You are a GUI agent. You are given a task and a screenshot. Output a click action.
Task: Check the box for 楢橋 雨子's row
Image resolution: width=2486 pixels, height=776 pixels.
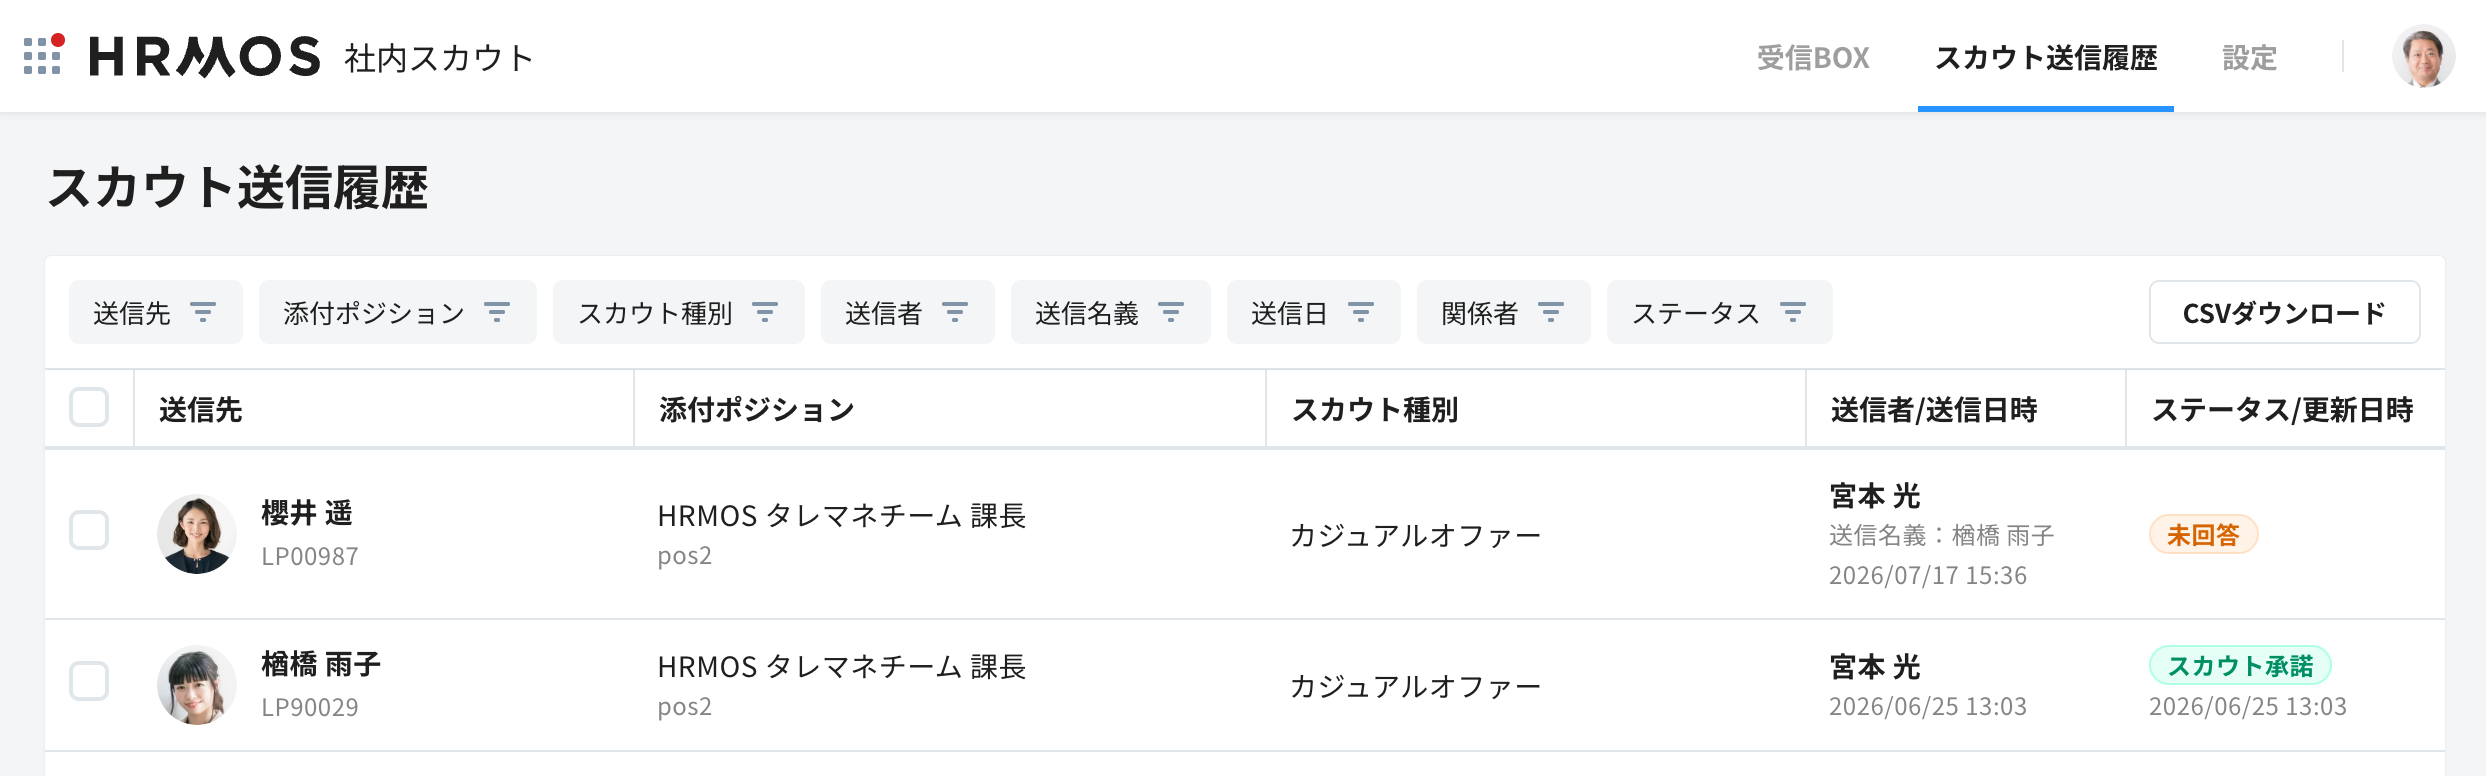tap(89, 681)
